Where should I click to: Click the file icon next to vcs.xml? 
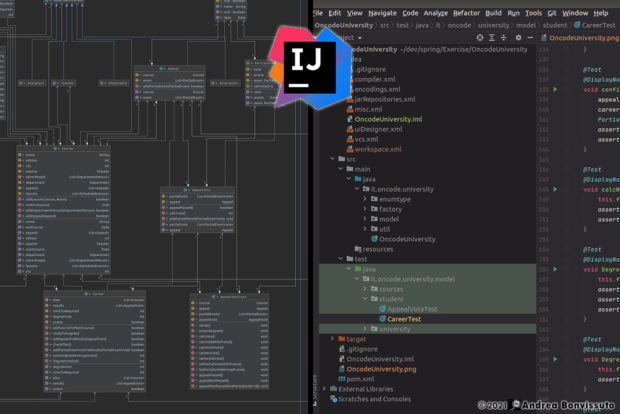pos(350,139)
